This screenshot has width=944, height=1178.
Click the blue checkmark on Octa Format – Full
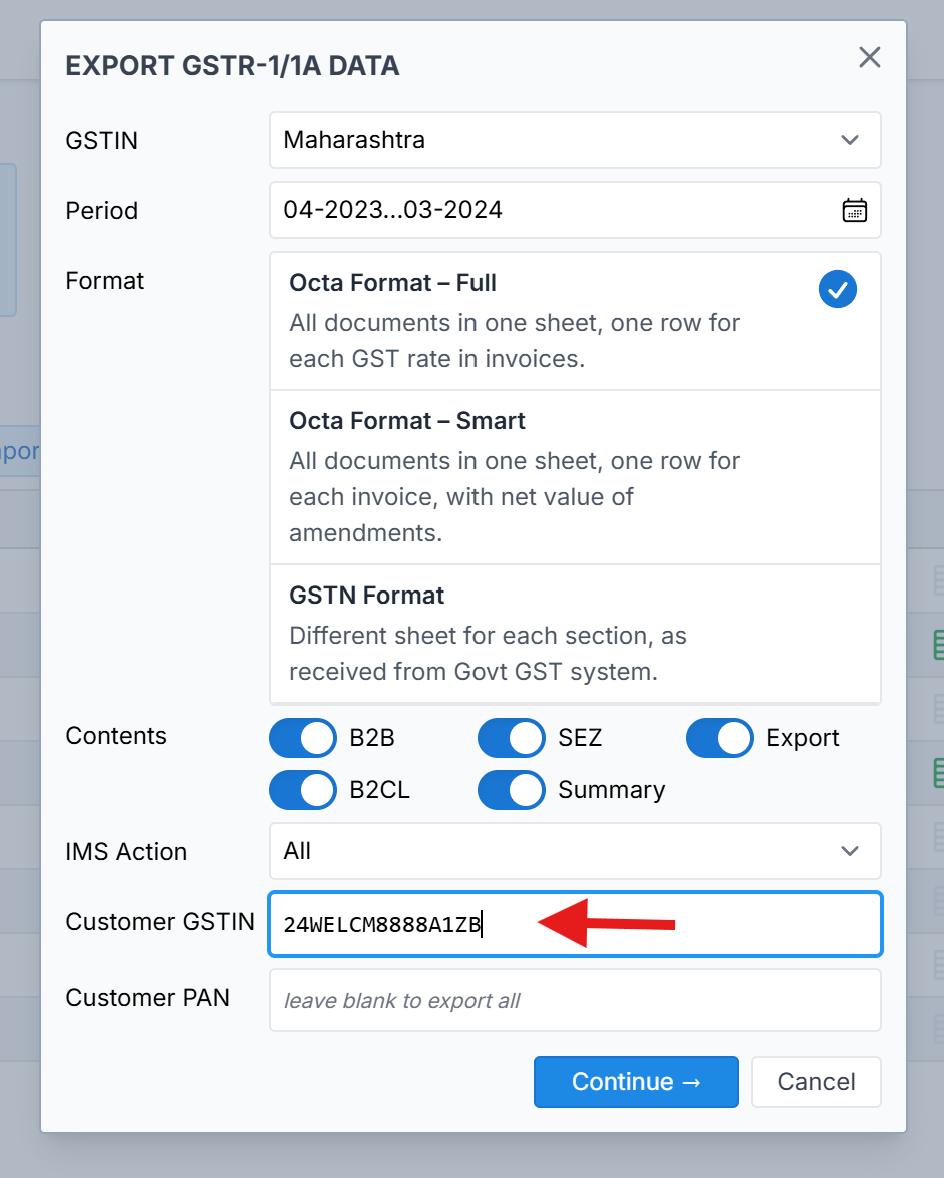tap(837, 289)
